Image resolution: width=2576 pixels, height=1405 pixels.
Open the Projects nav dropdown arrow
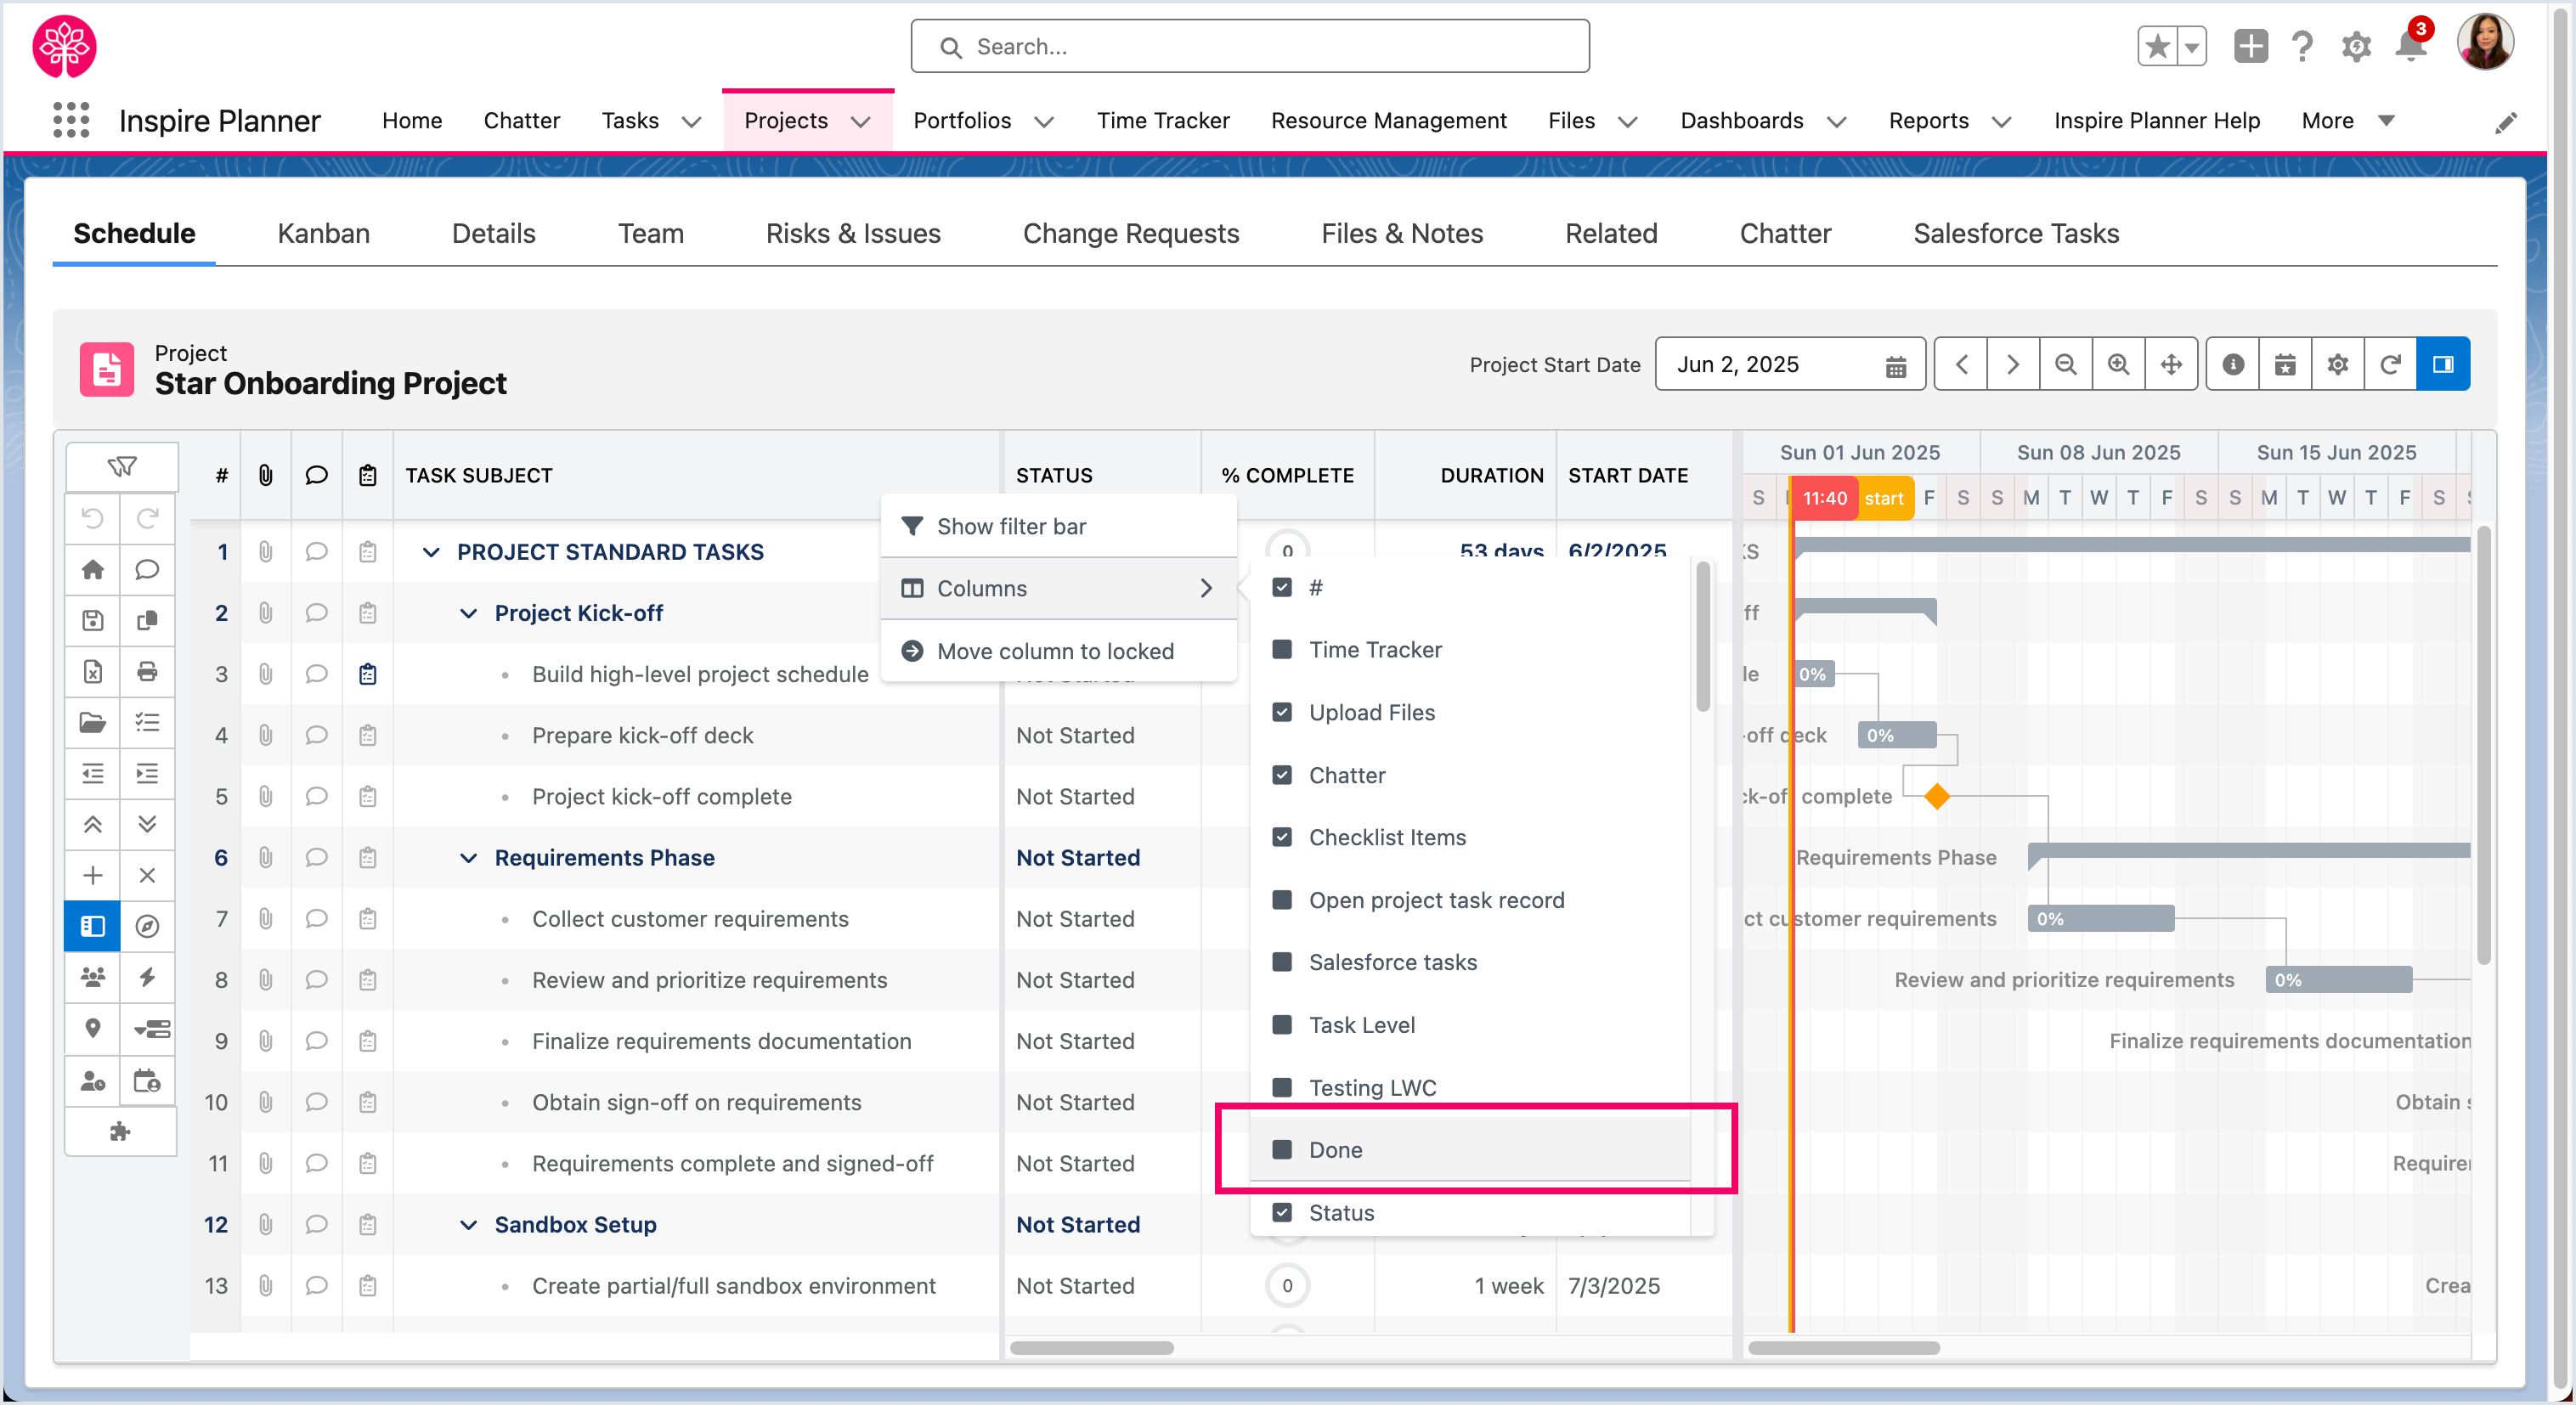(861, 122)
